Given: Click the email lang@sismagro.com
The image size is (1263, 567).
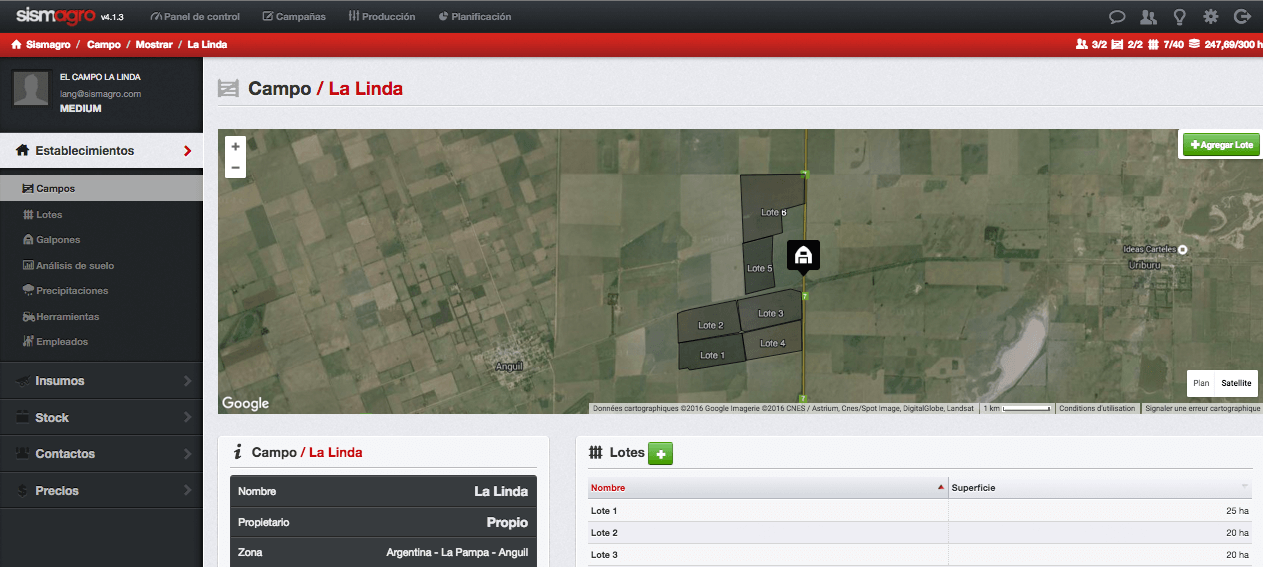Looking at the screenshot, I should pyautogui.click(x=100, y=93).
